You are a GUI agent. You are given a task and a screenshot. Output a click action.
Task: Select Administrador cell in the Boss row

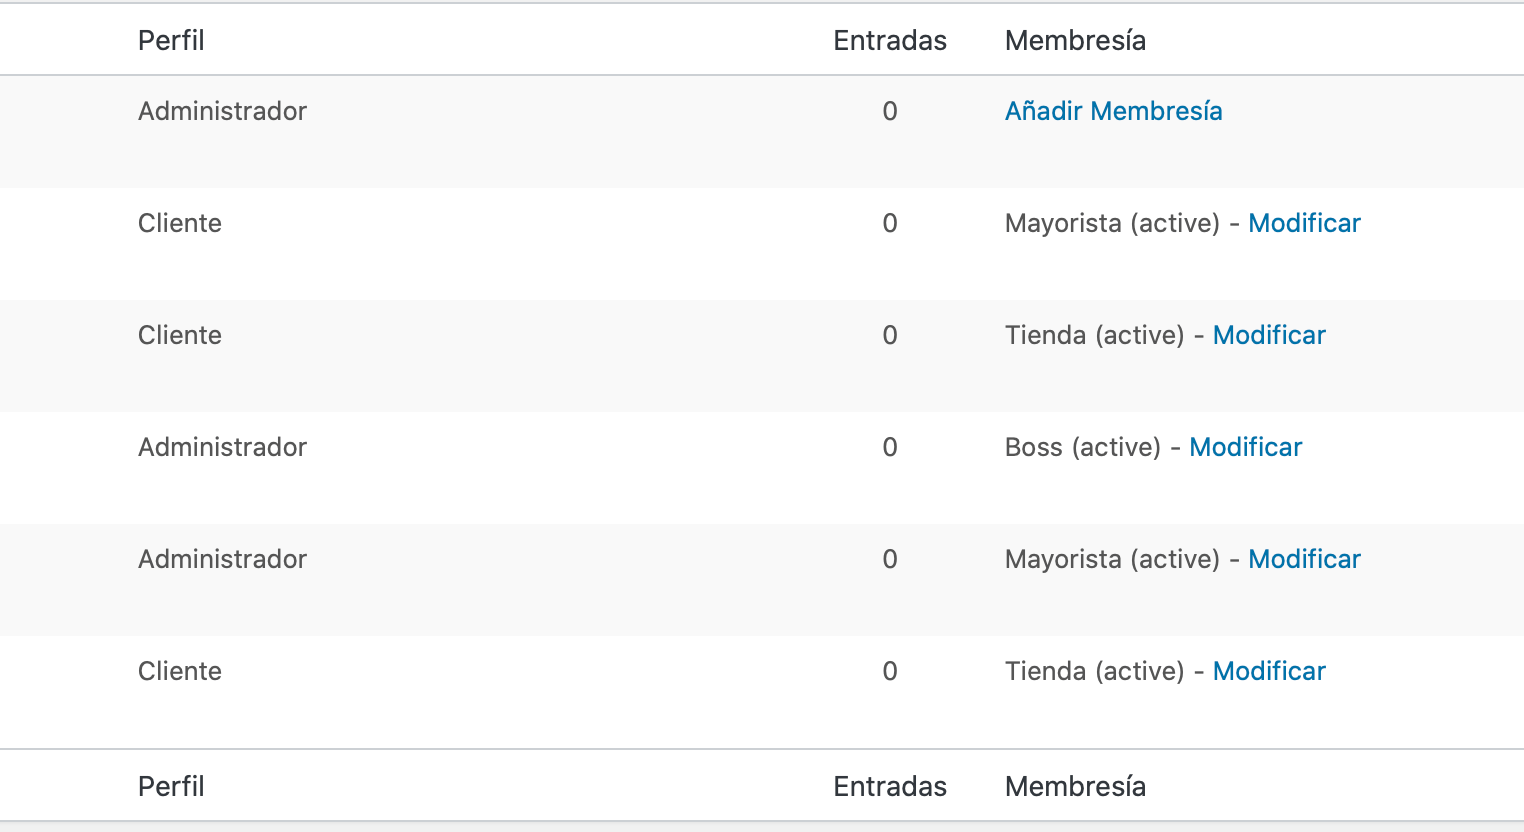(x=222, y=447)
